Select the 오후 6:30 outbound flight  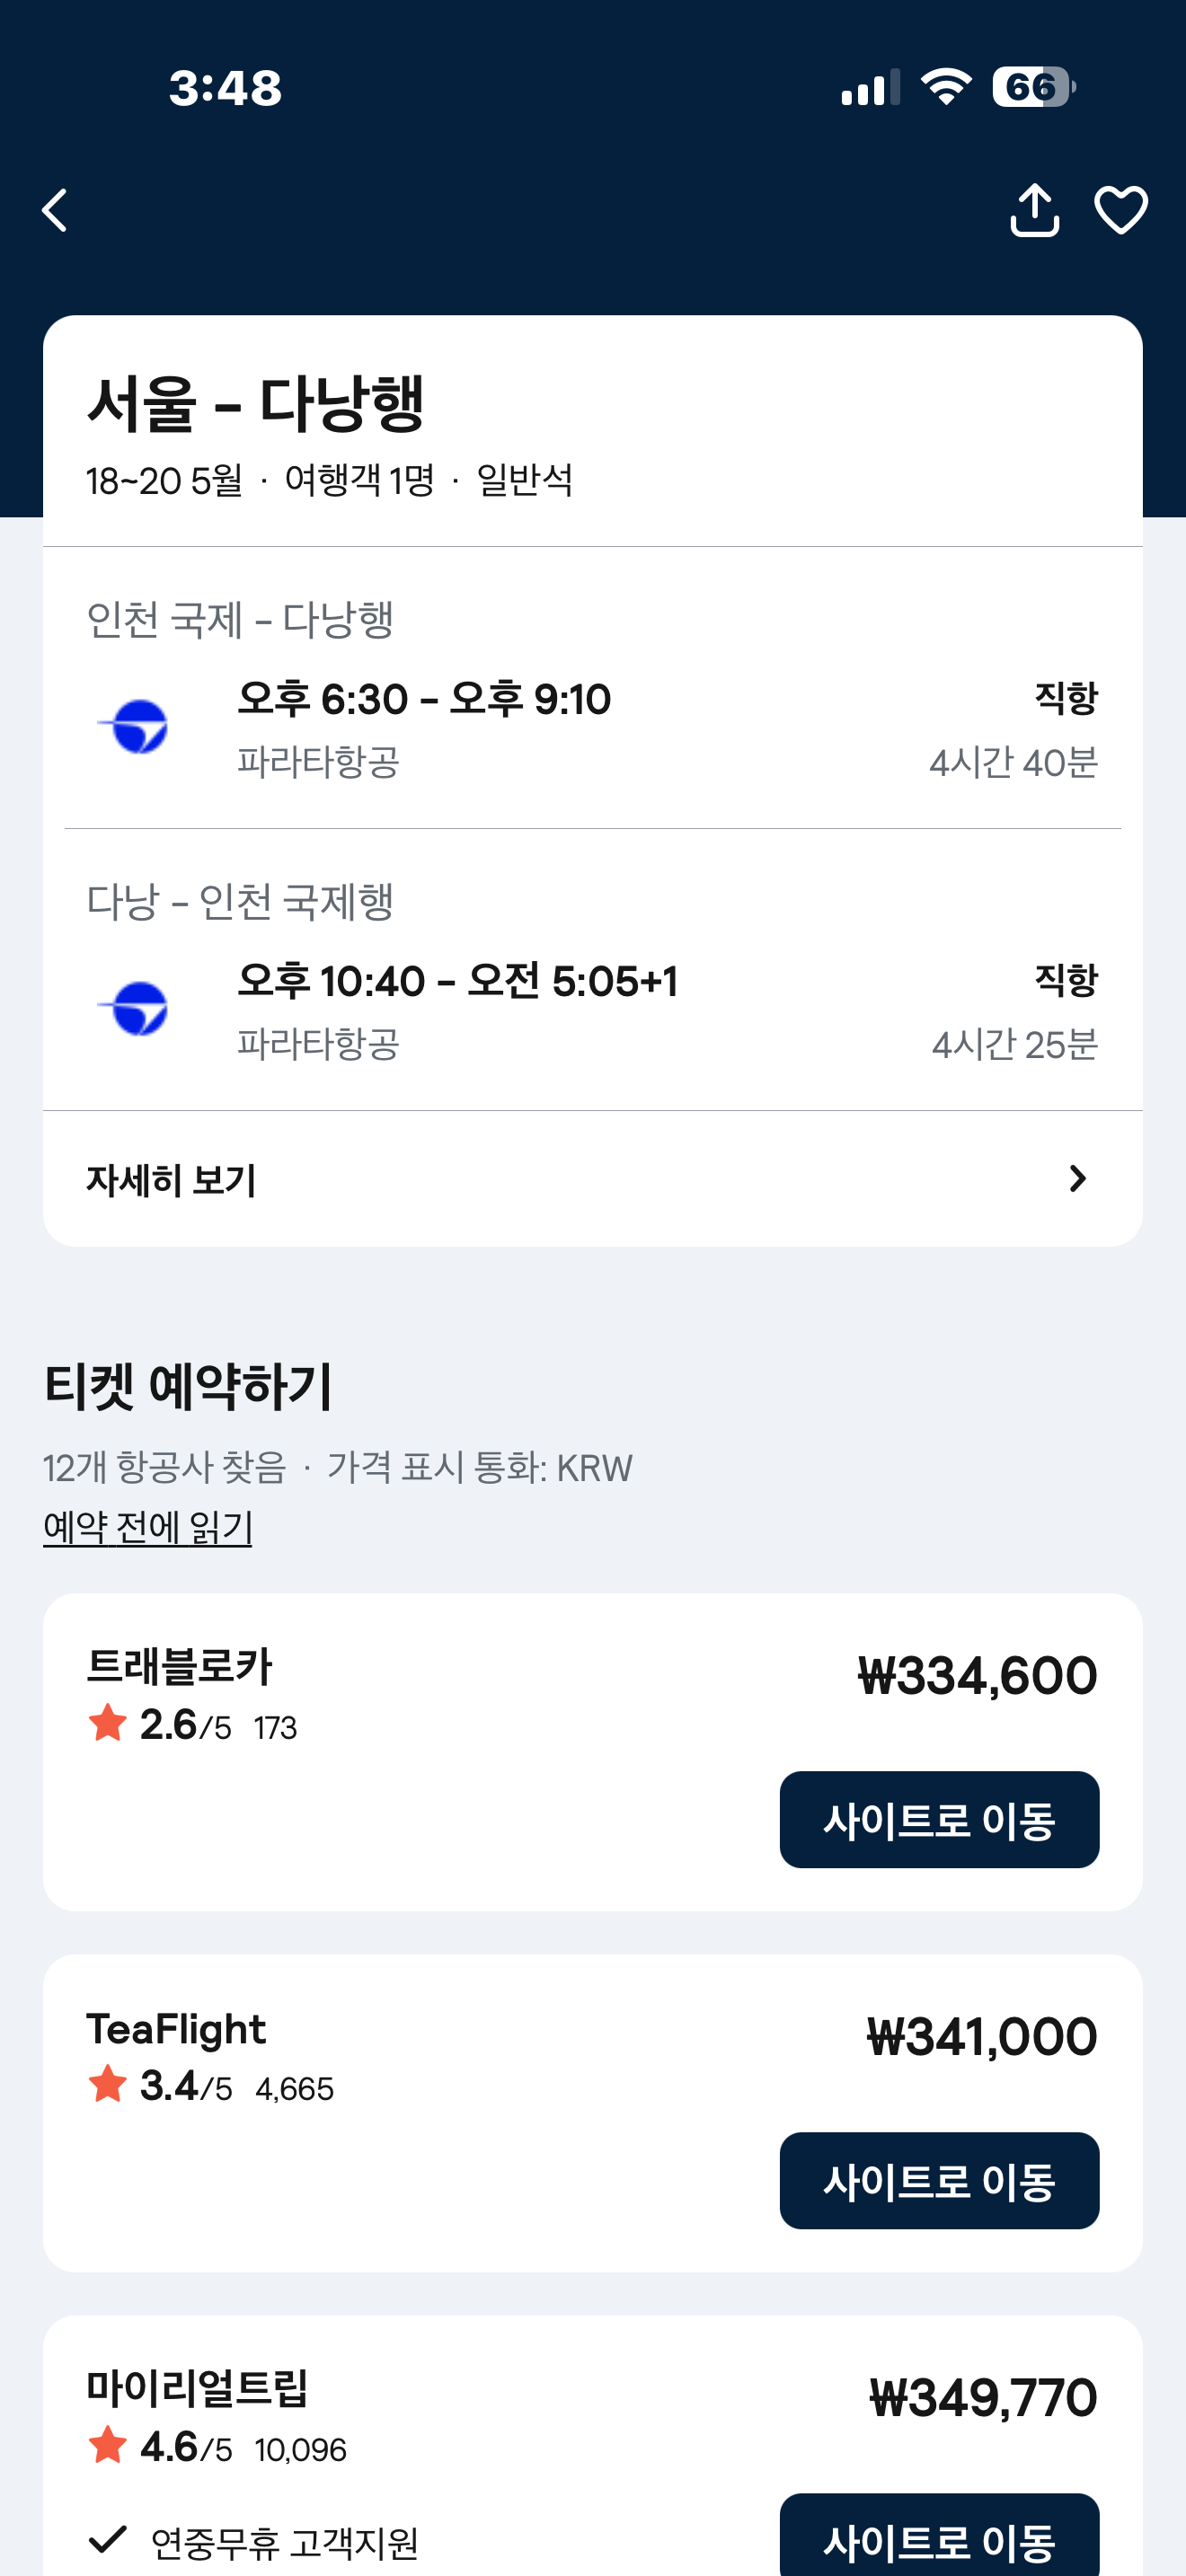pos(424,699)
